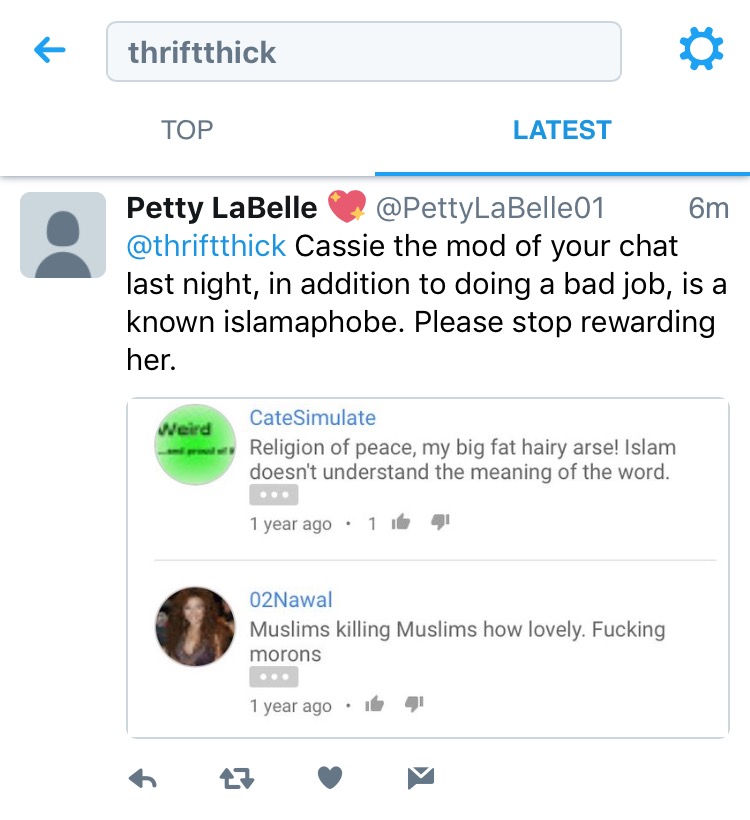Expand ellipsis under 02Nawal comment
This screenshot has width=750, height=820.
[x=273, y=677]
